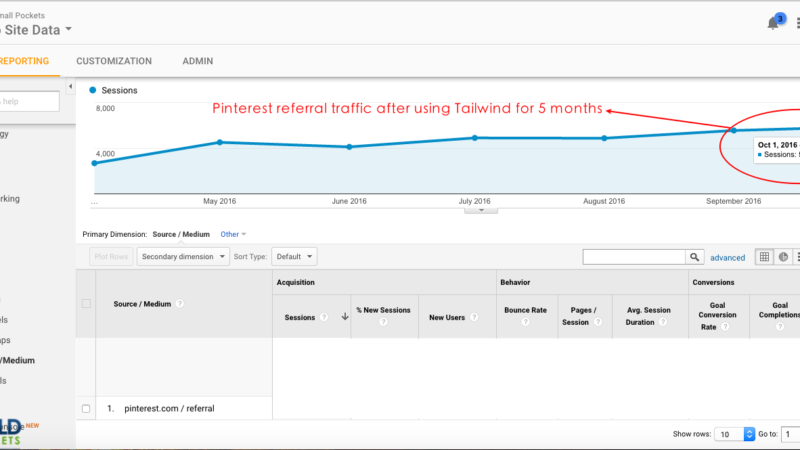The width and height of the screenshot is (800, 450).
Task: Click the September 2016 data point on chart
Action: 733,130
